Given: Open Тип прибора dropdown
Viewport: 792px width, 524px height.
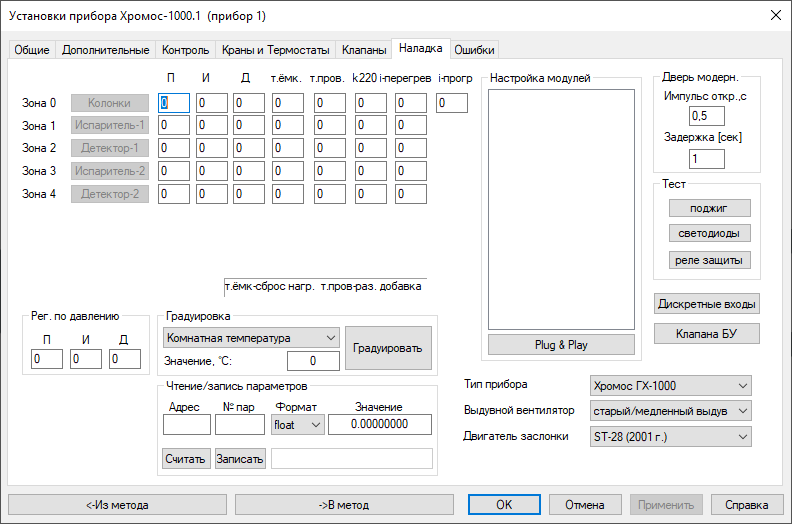Looking at the screenshot, I should [x=670, y=386].
